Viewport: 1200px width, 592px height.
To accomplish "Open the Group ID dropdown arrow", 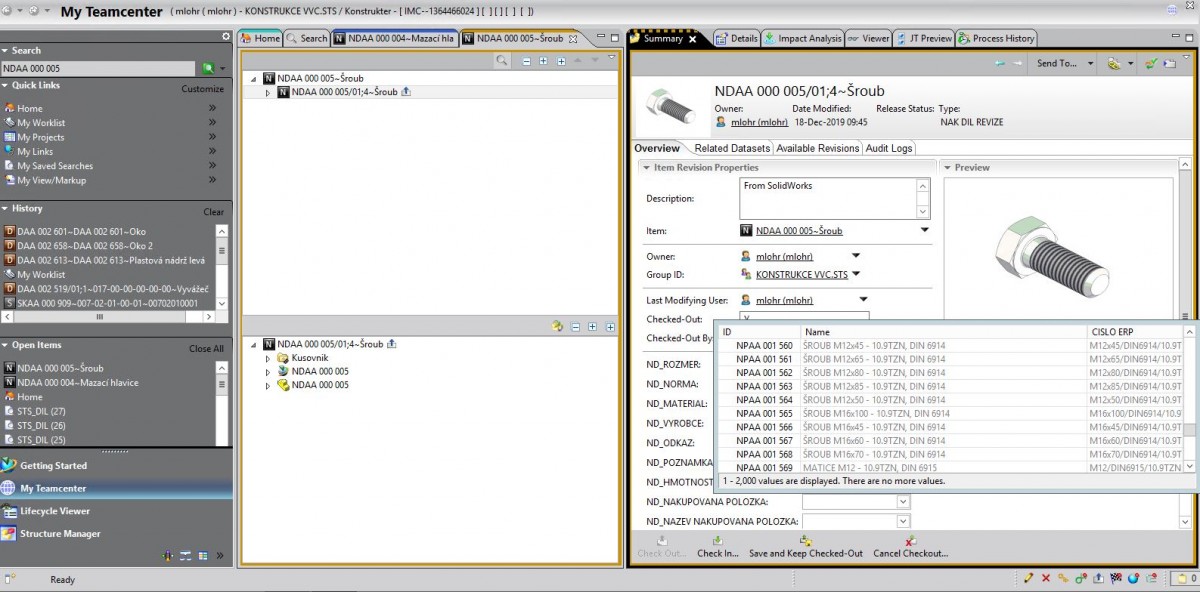I will 857,273.
